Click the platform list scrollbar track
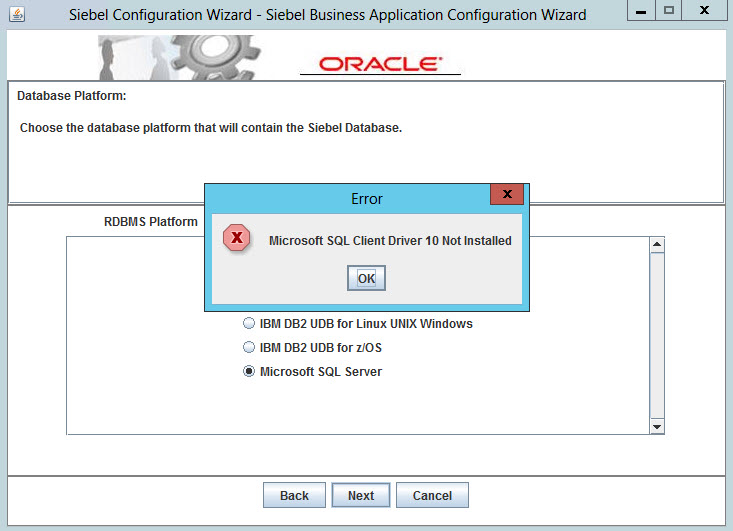733x531 pixels. (x=657, y=335)
